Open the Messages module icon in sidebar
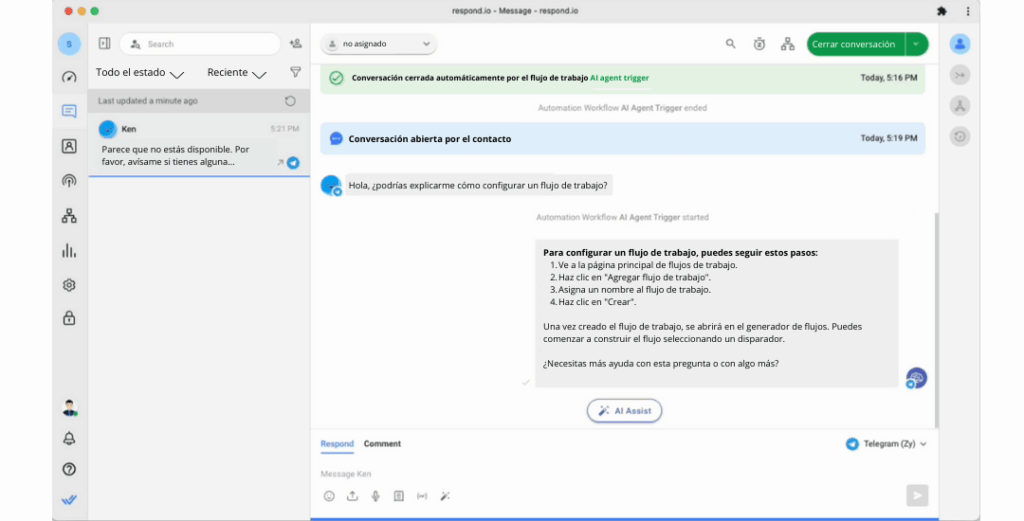The width and height of the screenshot is (1024, 521). pos(69,111)
